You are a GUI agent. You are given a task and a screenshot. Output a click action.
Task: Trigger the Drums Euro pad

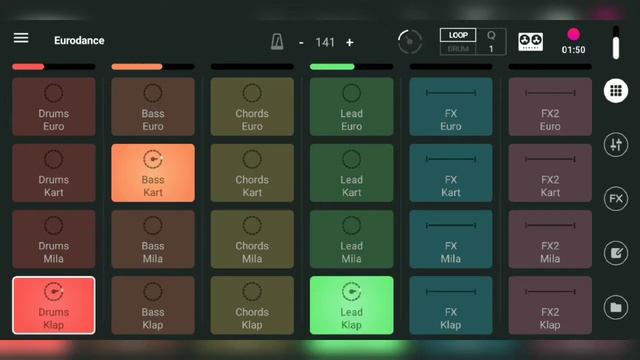click(53, 107)
